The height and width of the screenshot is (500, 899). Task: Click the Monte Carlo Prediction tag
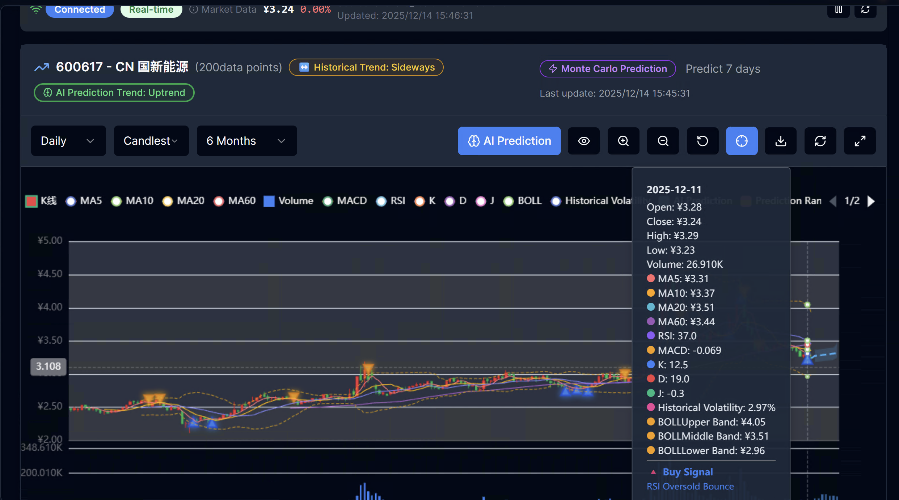point(608,69)
